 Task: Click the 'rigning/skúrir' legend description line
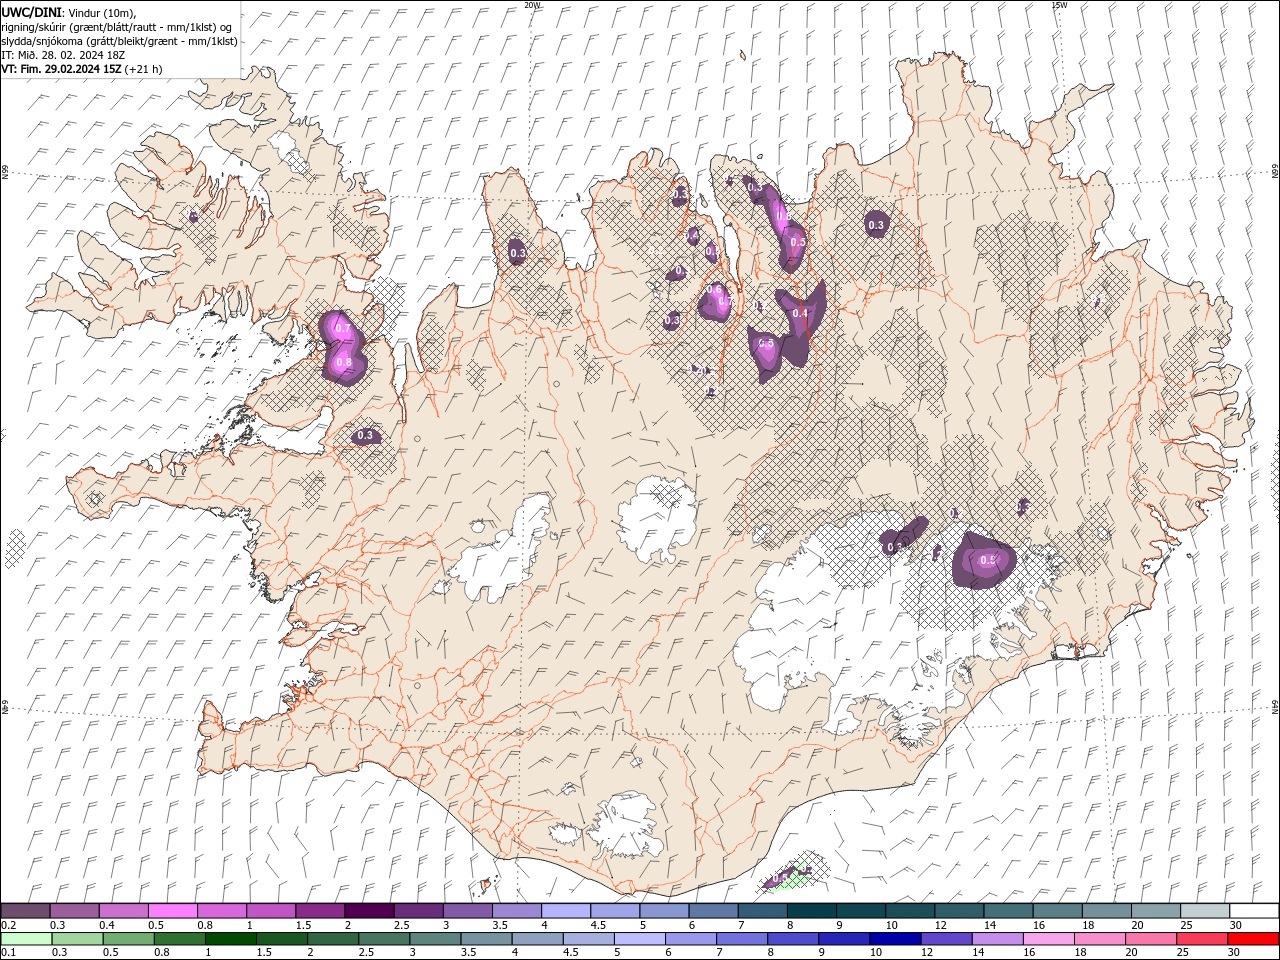coord(115,26)
